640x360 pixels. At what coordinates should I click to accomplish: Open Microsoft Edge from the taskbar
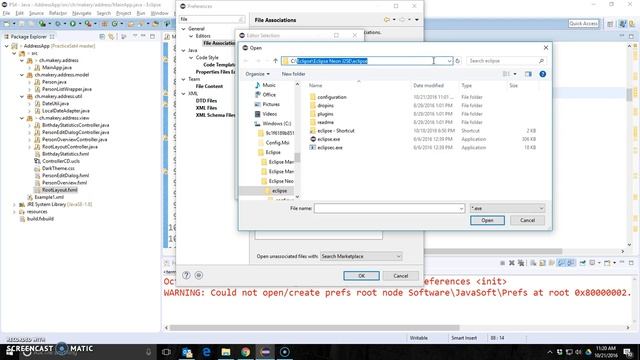coord(207,351)
